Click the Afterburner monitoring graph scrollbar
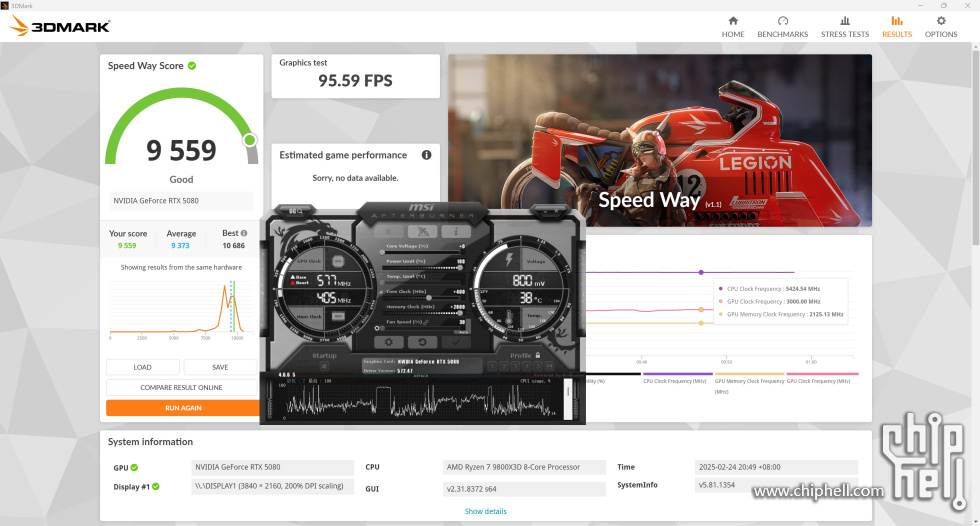This screenshot has width=980, height=526. tap(568, 400)
